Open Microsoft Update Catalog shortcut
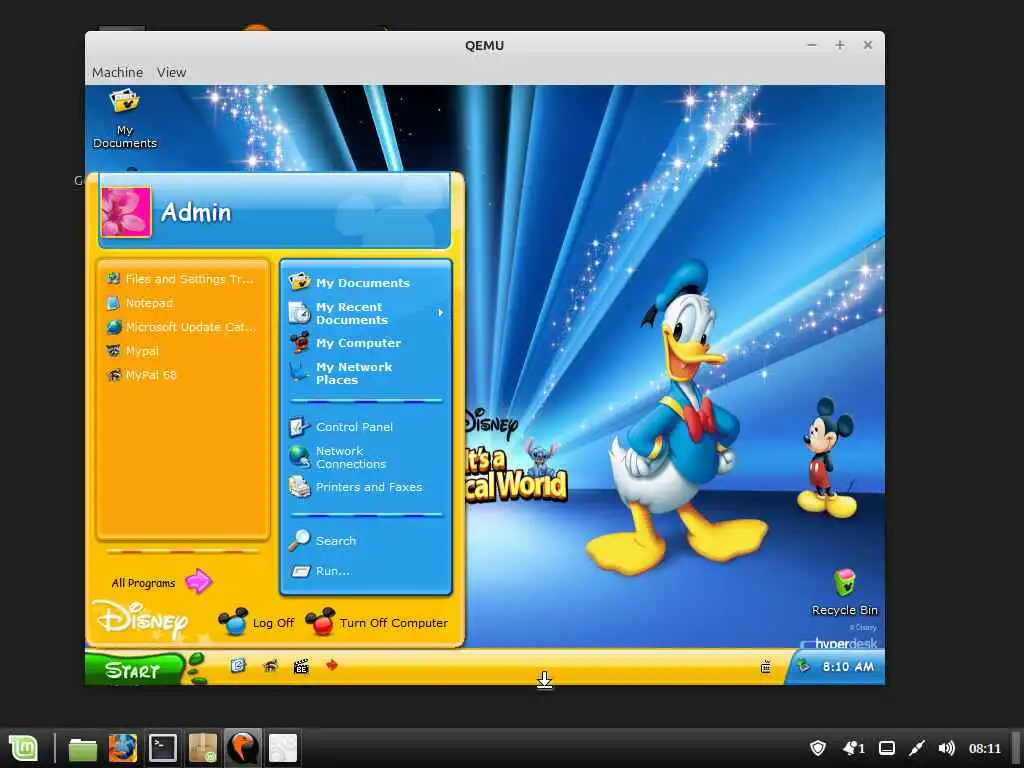The width and height of the screenshot is (1024, 768). click(x=182, y=327)
